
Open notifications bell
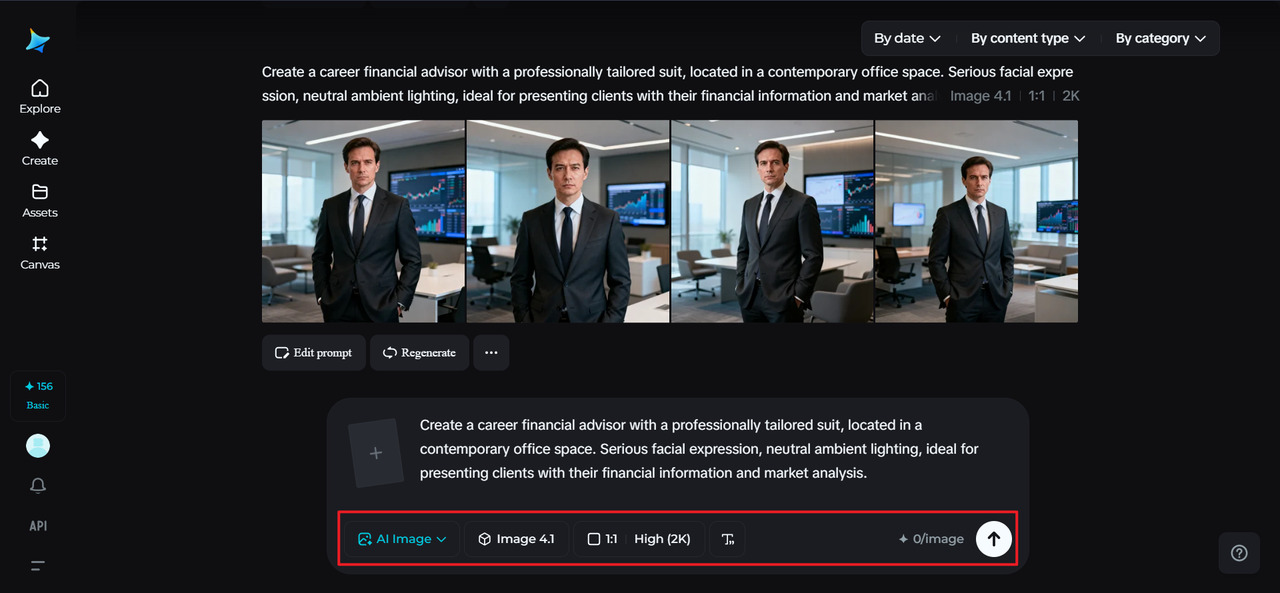38,486
